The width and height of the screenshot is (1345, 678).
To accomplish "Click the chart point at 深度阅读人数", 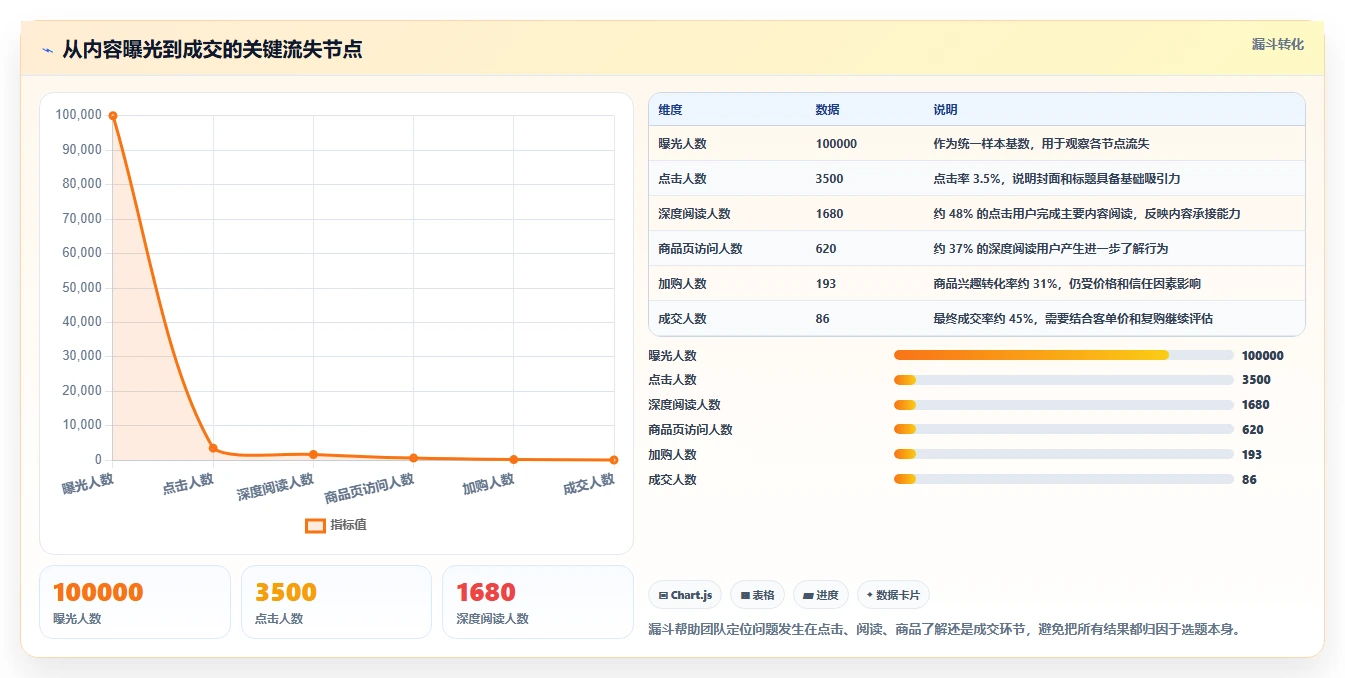I will tap(313, 454).
